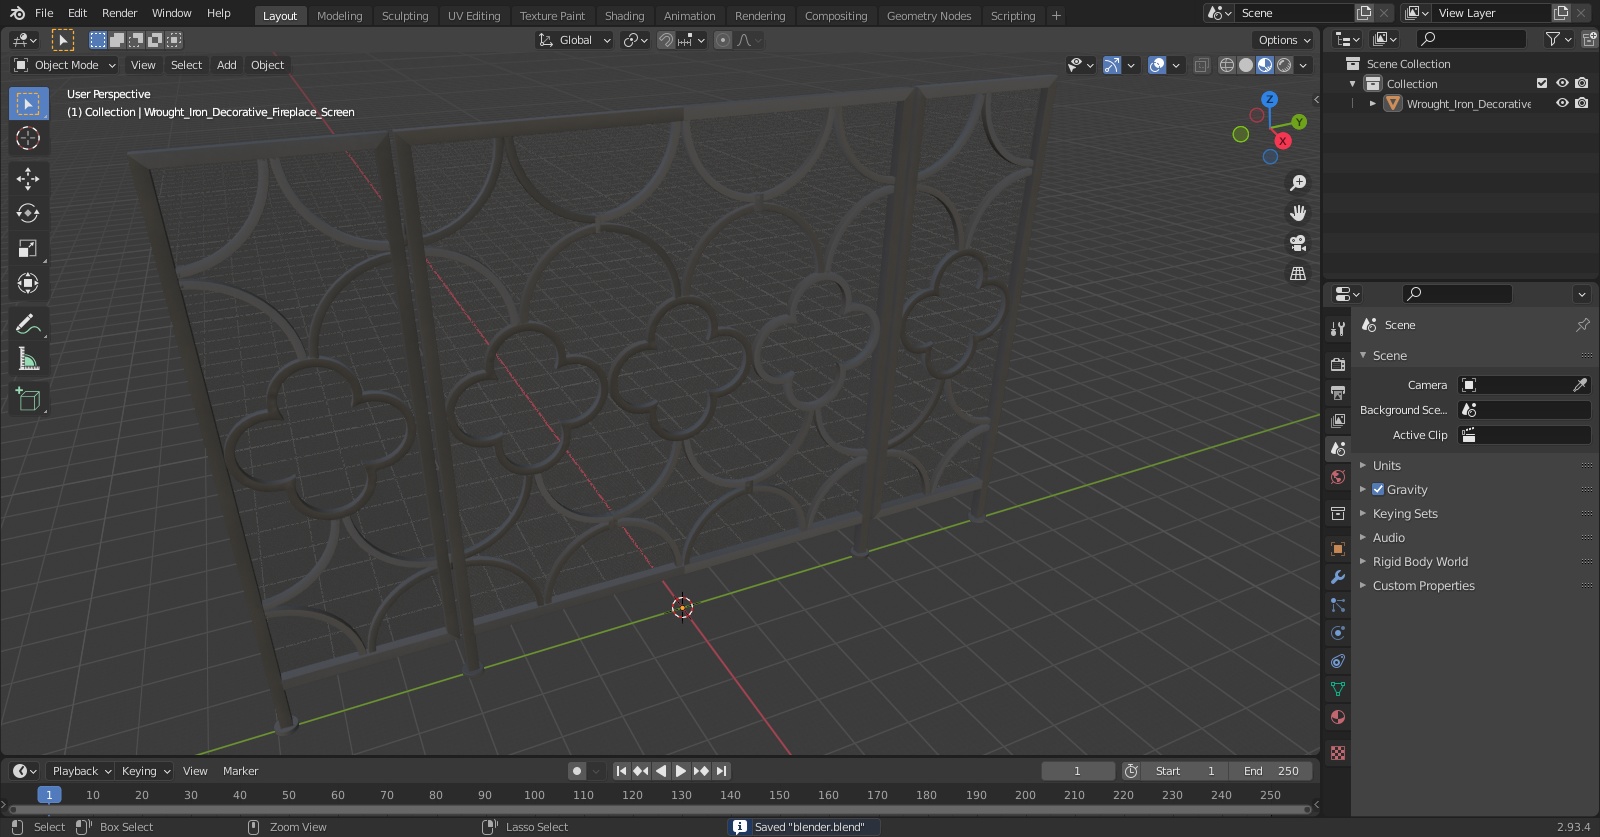Open Material properties tab

(1337, 717)
